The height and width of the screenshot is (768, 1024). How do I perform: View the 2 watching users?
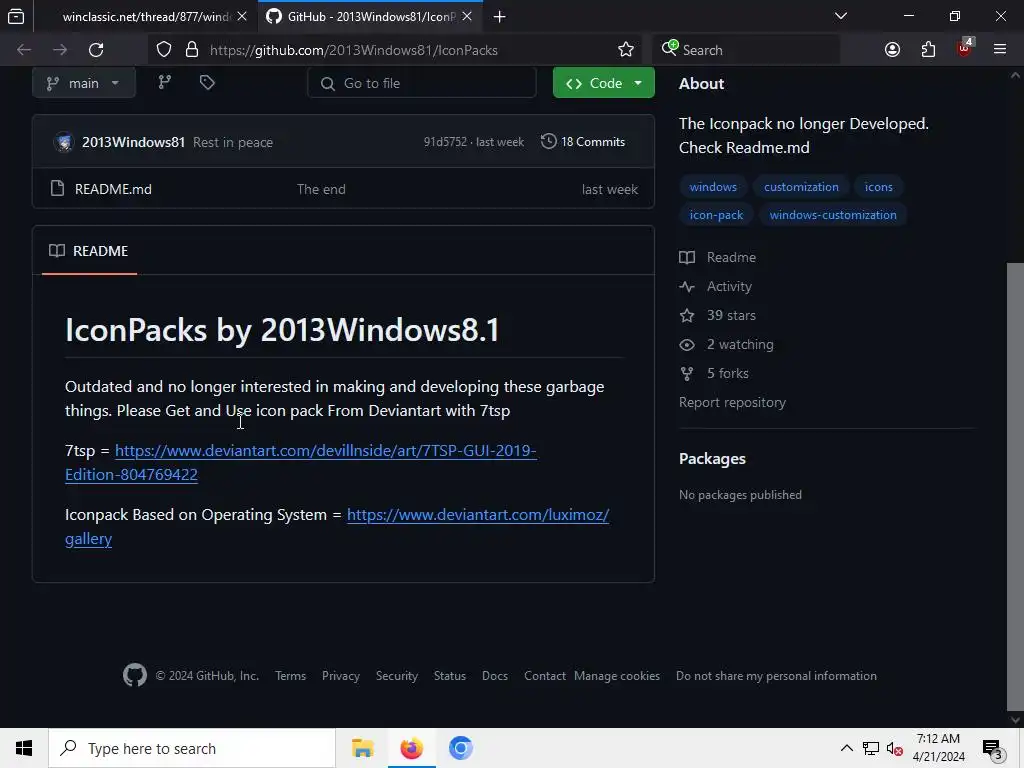point(726,344)
